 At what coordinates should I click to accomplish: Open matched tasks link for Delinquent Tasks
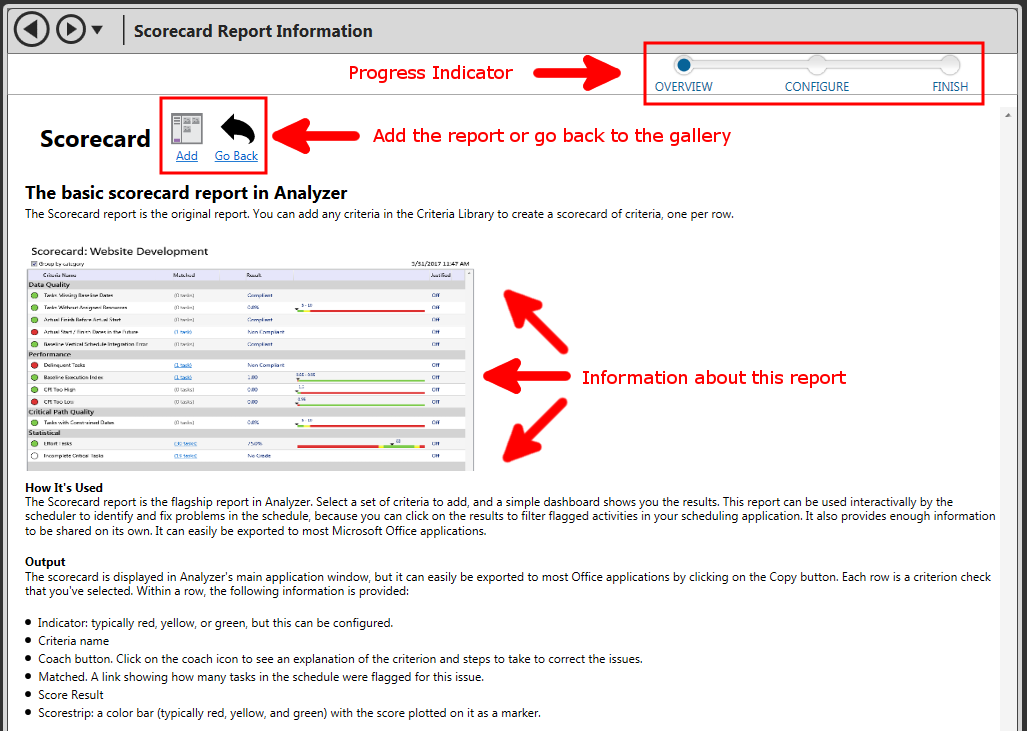pos(184,365)
